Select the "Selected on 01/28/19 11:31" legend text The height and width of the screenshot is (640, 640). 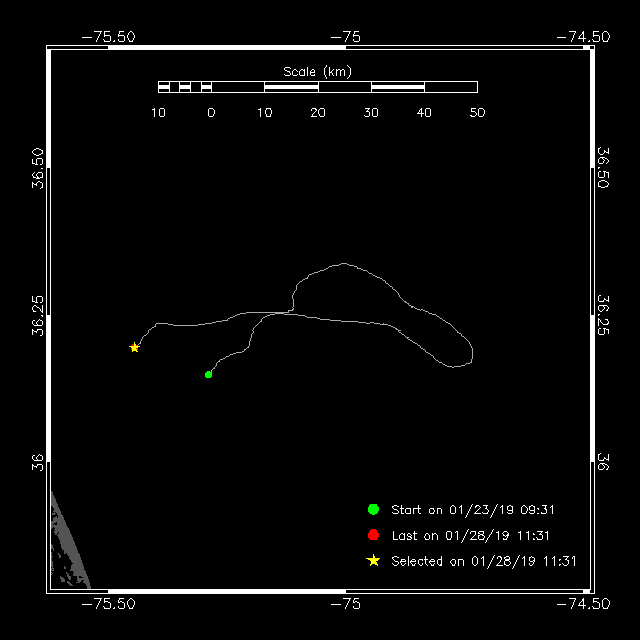pyautogui.click(x=484, y=562)
